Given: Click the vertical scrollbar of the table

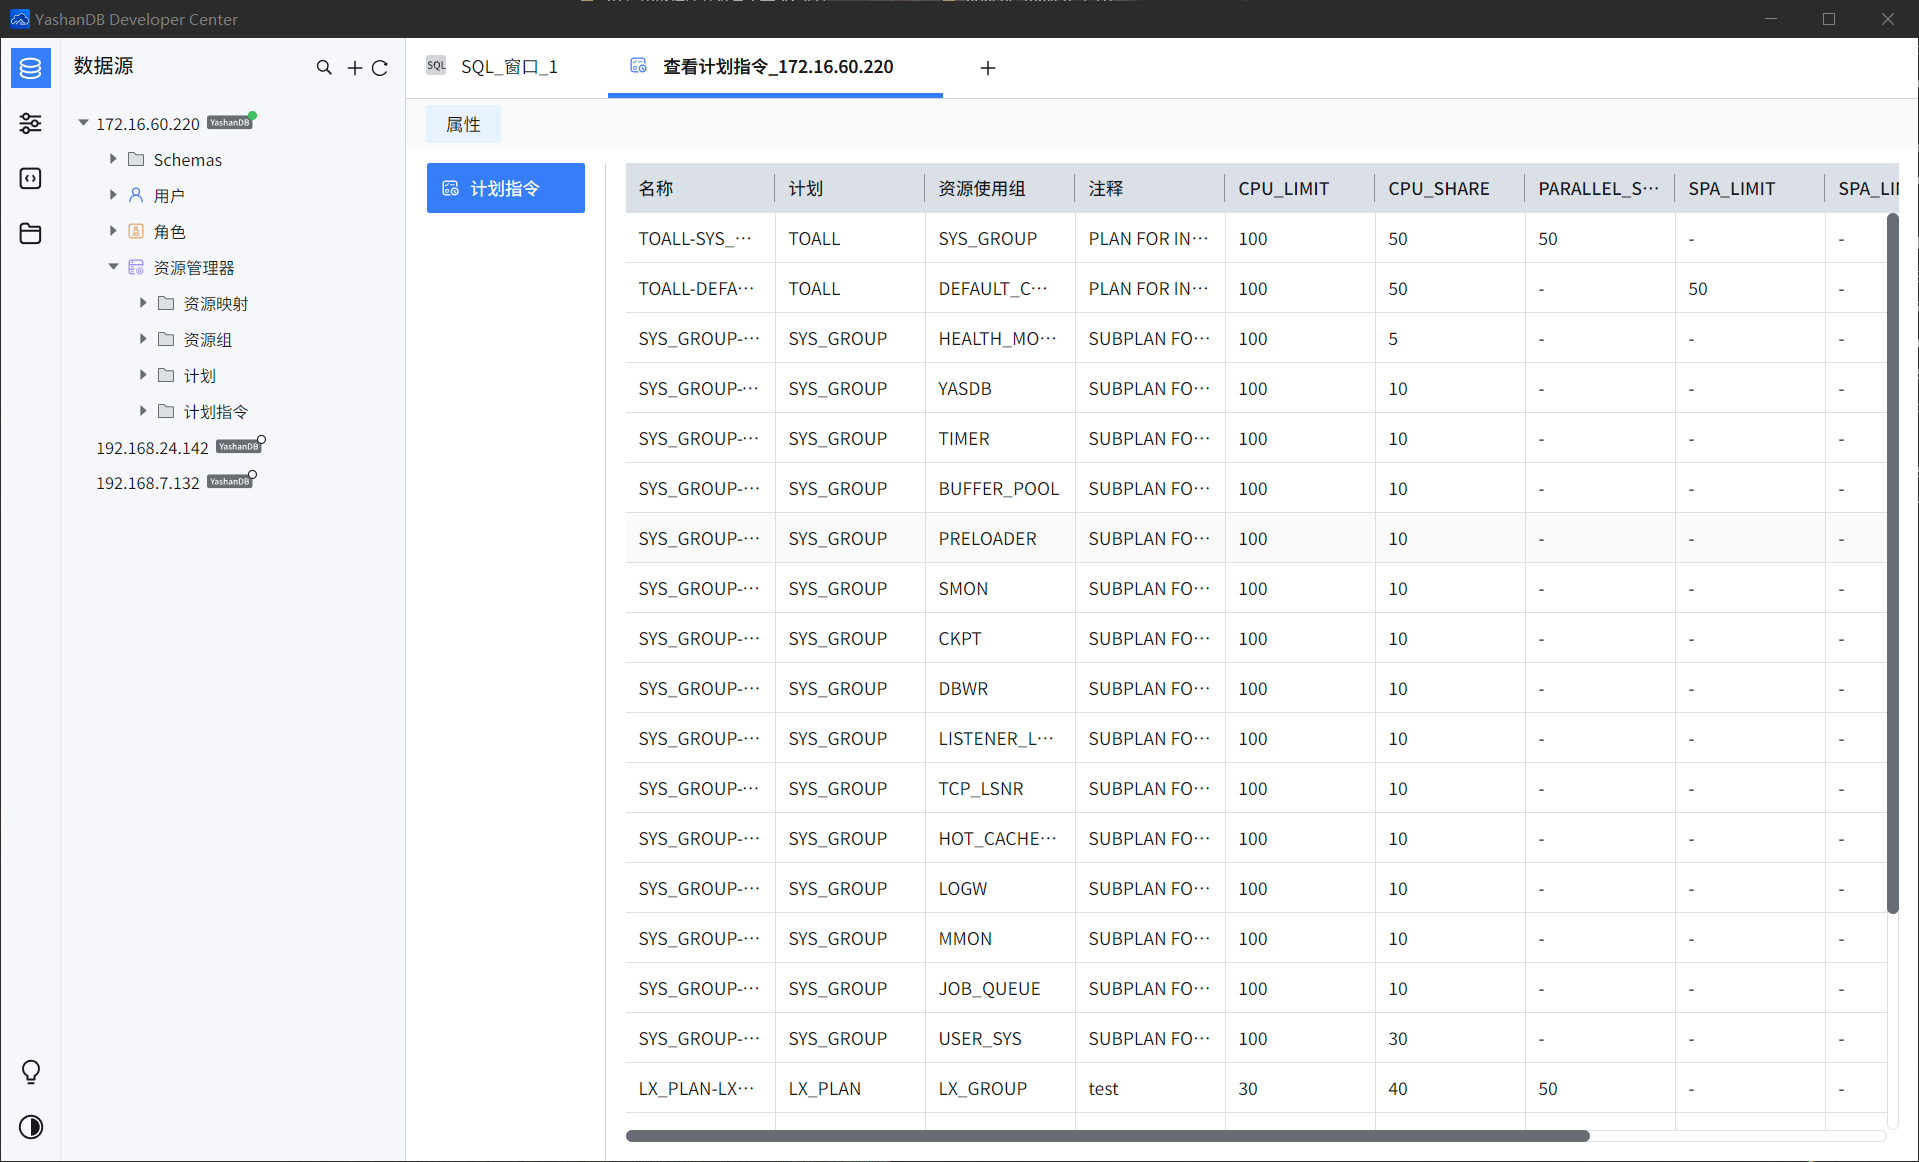Looking at the screenshot, I should point(1892,563).
